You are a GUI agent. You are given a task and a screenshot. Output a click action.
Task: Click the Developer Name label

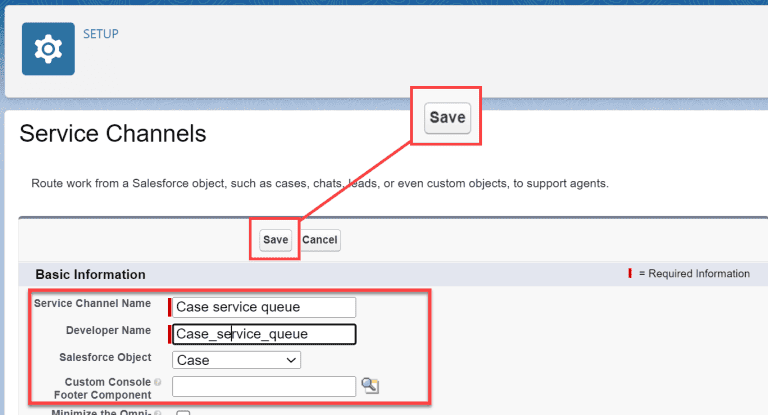[x=108, y=330]
